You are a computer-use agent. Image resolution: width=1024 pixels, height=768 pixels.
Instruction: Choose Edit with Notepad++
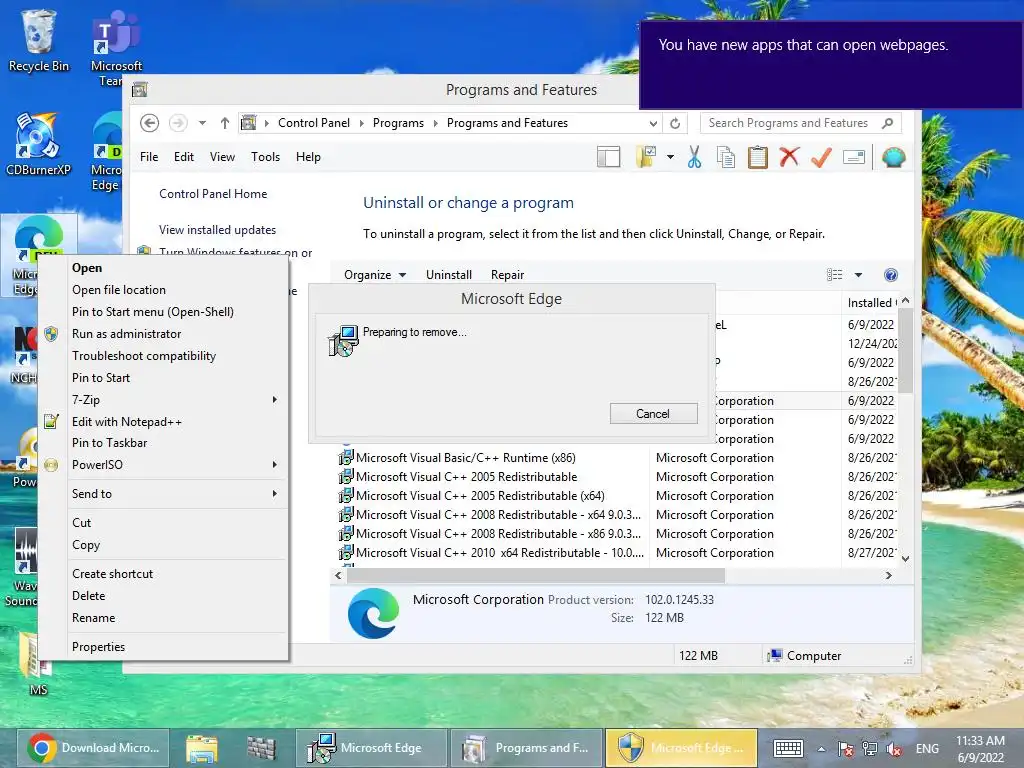(x=163, y=422)
